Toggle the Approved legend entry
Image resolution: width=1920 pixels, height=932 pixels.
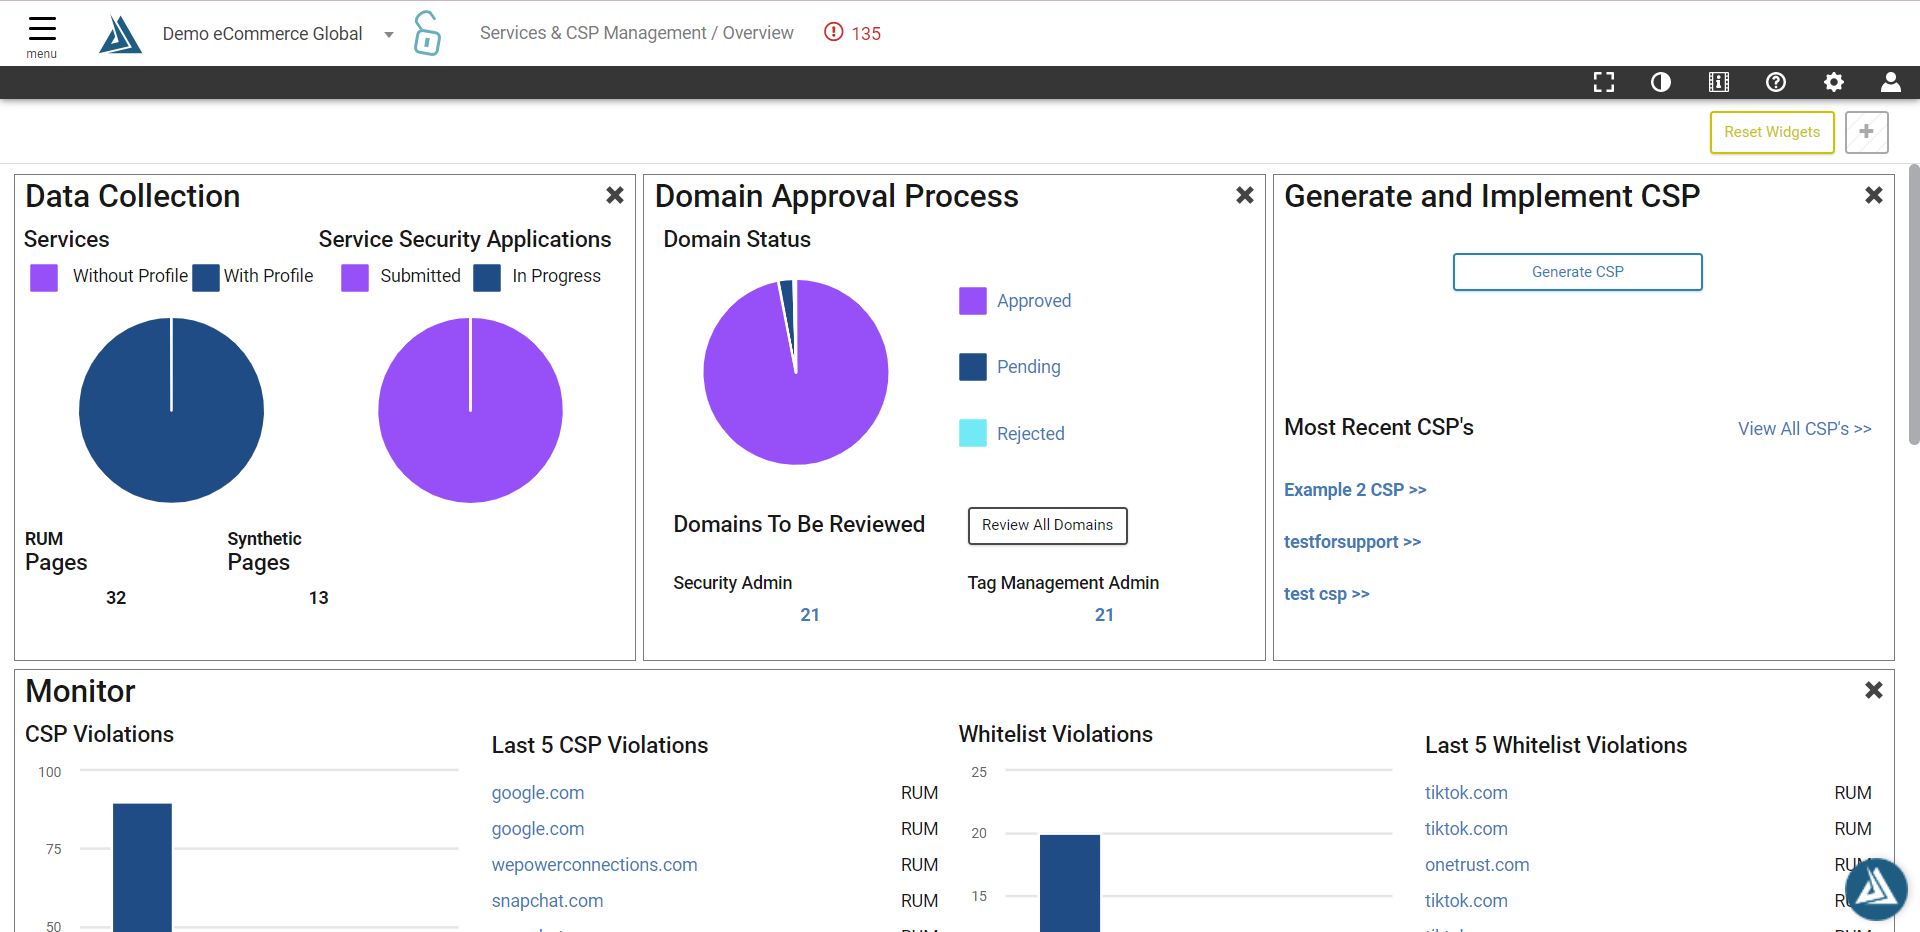[1015, 301]
